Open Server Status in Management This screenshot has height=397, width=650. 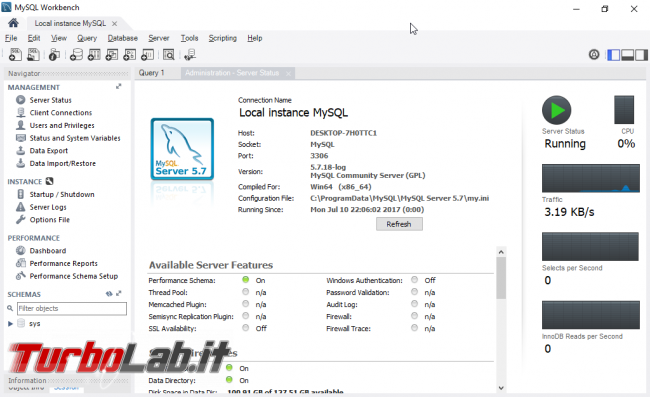click(50, 100)
